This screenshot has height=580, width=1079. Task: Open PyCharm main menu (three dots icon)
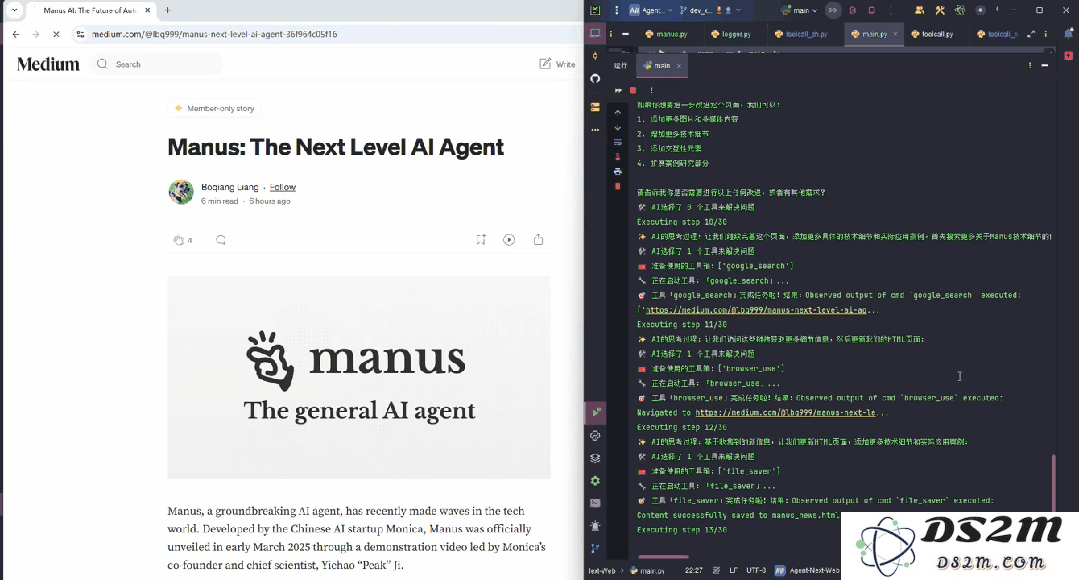617,10
